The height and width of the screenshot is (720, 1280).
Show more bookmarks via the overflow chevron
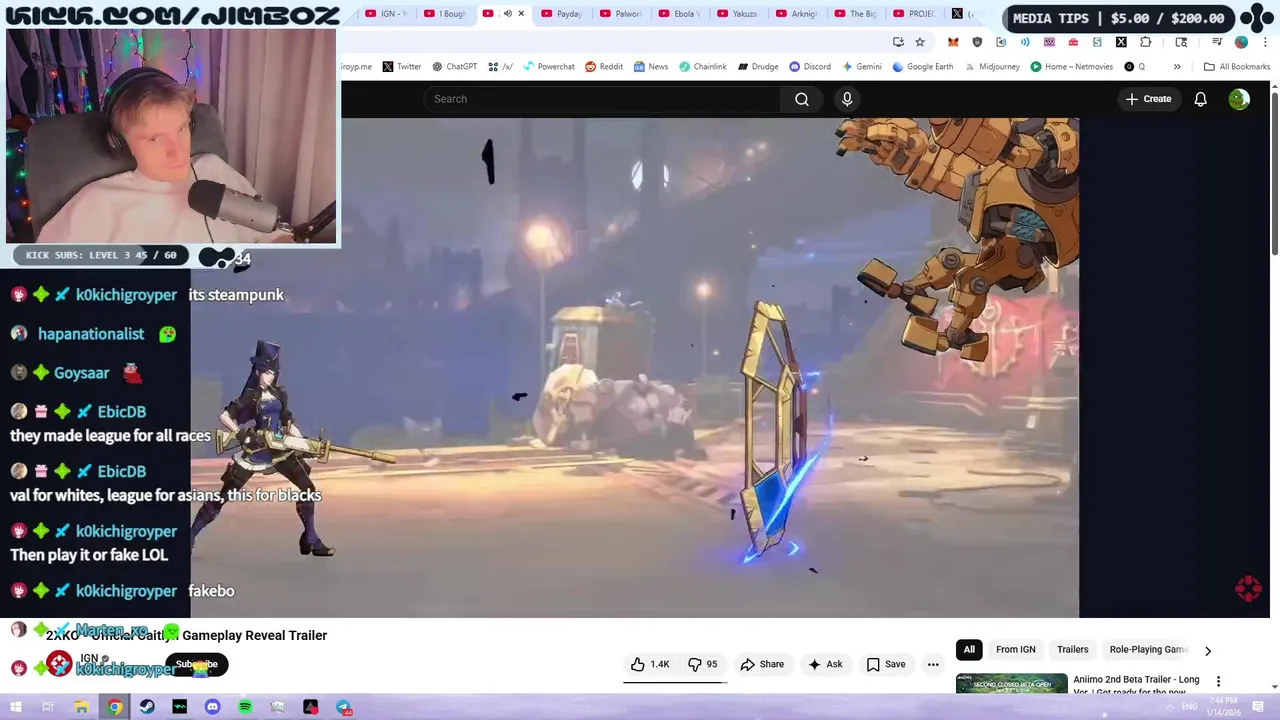1177,67
